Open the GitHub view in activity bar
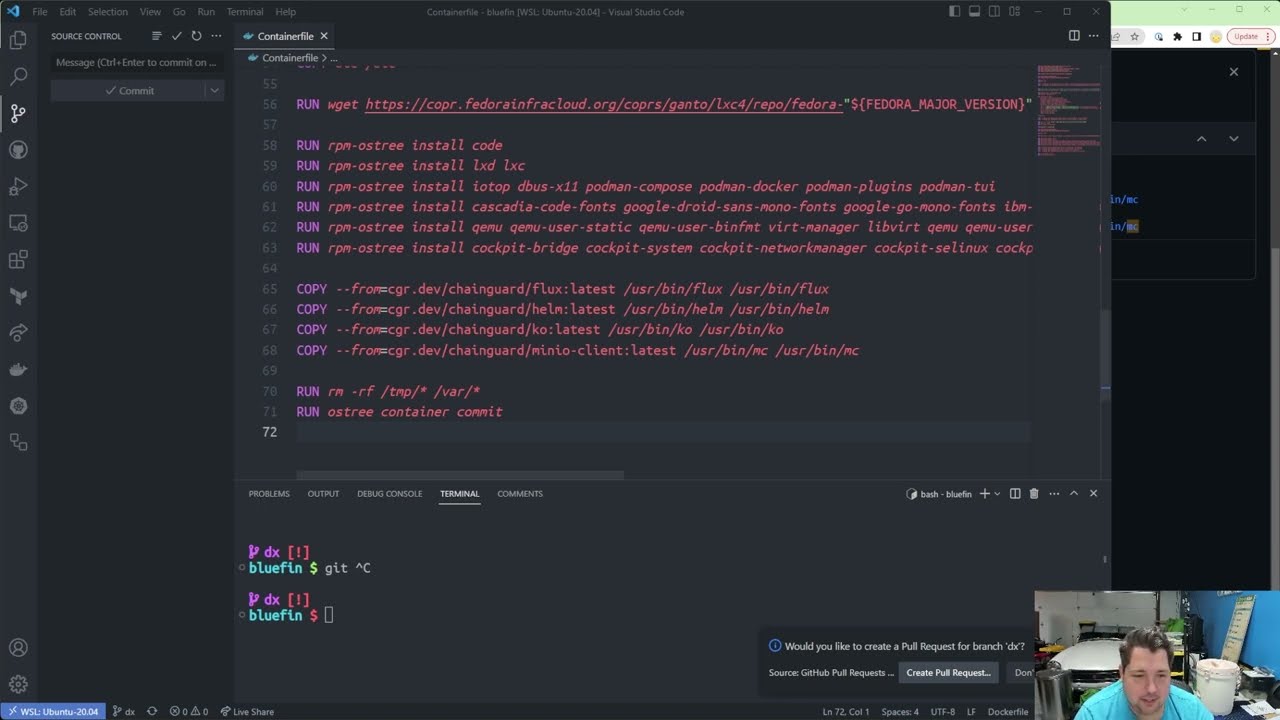The width and height of the screenshot is (1280, 720). point(18,150)
